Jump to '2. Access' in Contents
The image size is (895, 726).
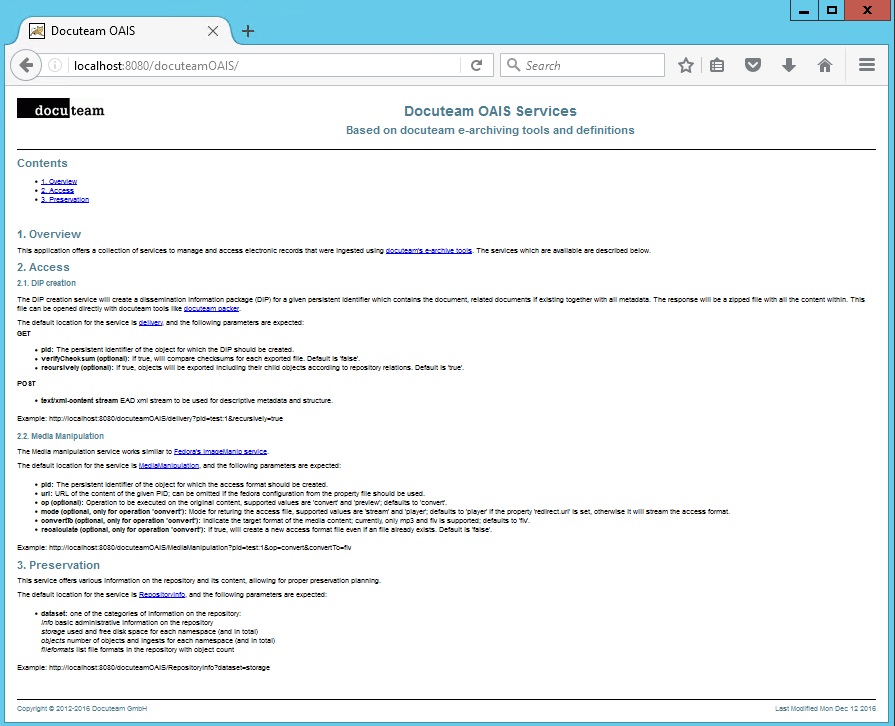[x=57, y=191]
